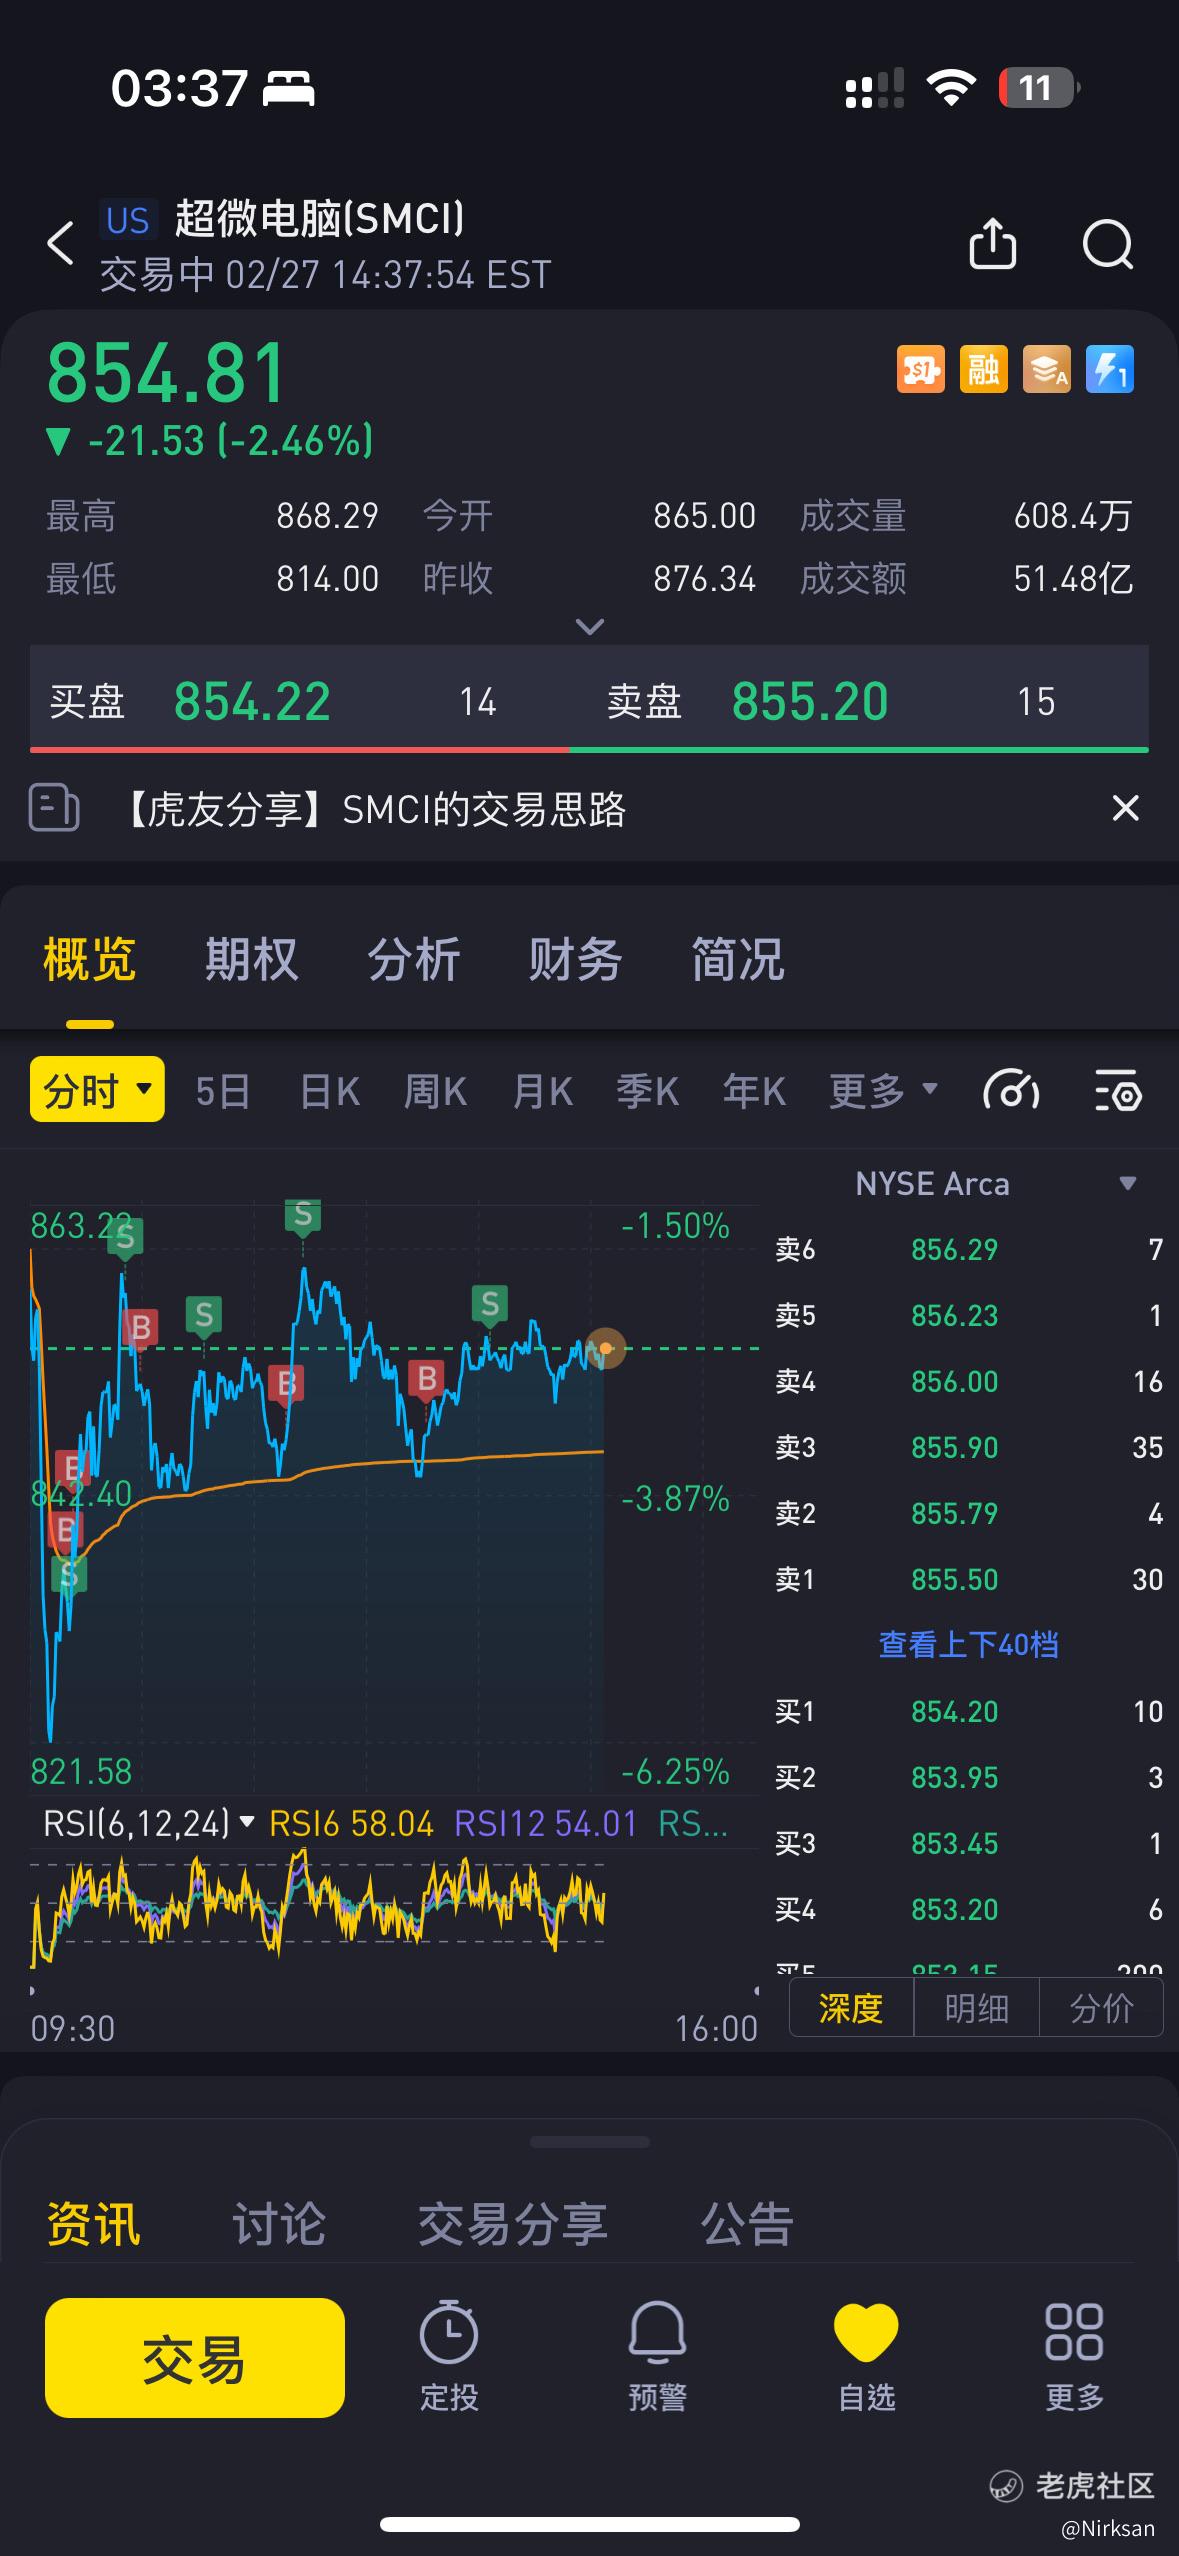The height and width of the screenshot is (2556, 1179).
Task: Select 5日 chart period
Action: pyautogui.click(x=222, y=1091)
